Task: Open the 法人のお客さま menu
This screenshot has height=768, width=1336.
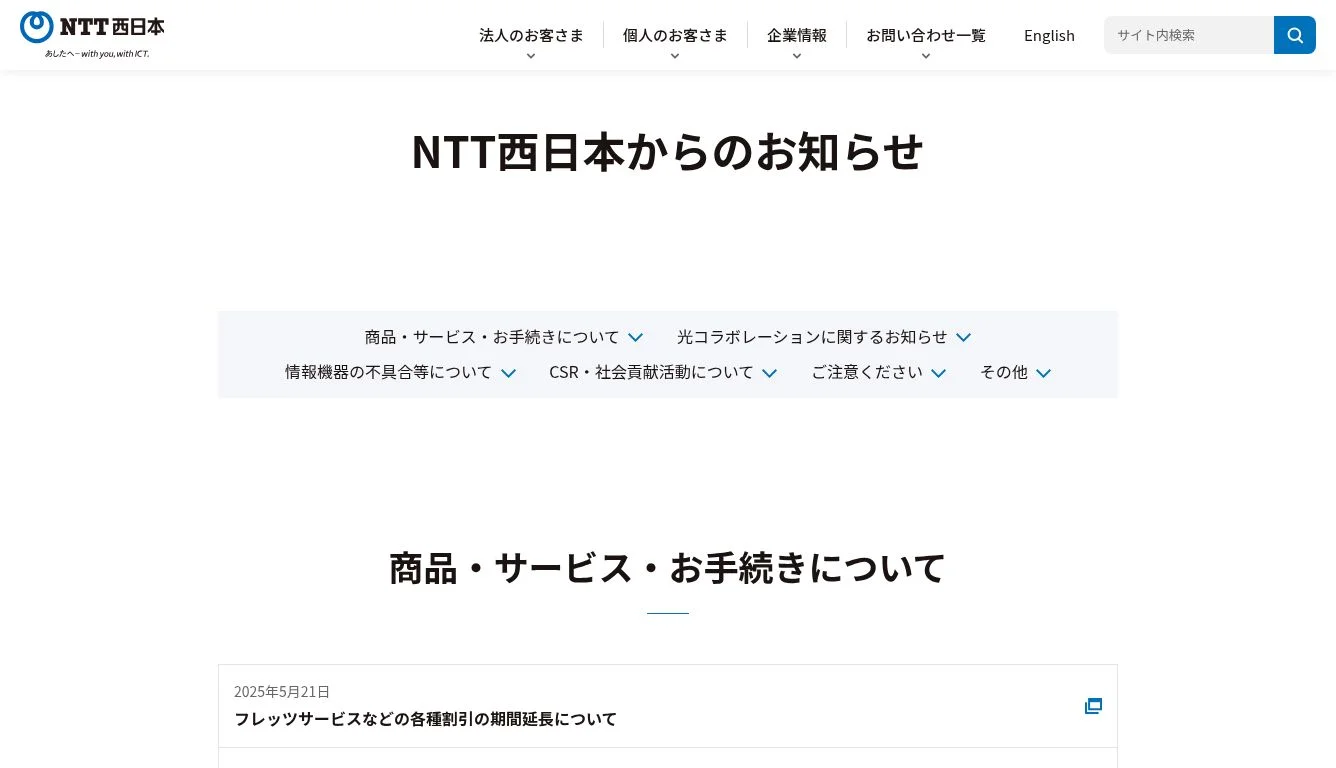Action: point(531,35)
